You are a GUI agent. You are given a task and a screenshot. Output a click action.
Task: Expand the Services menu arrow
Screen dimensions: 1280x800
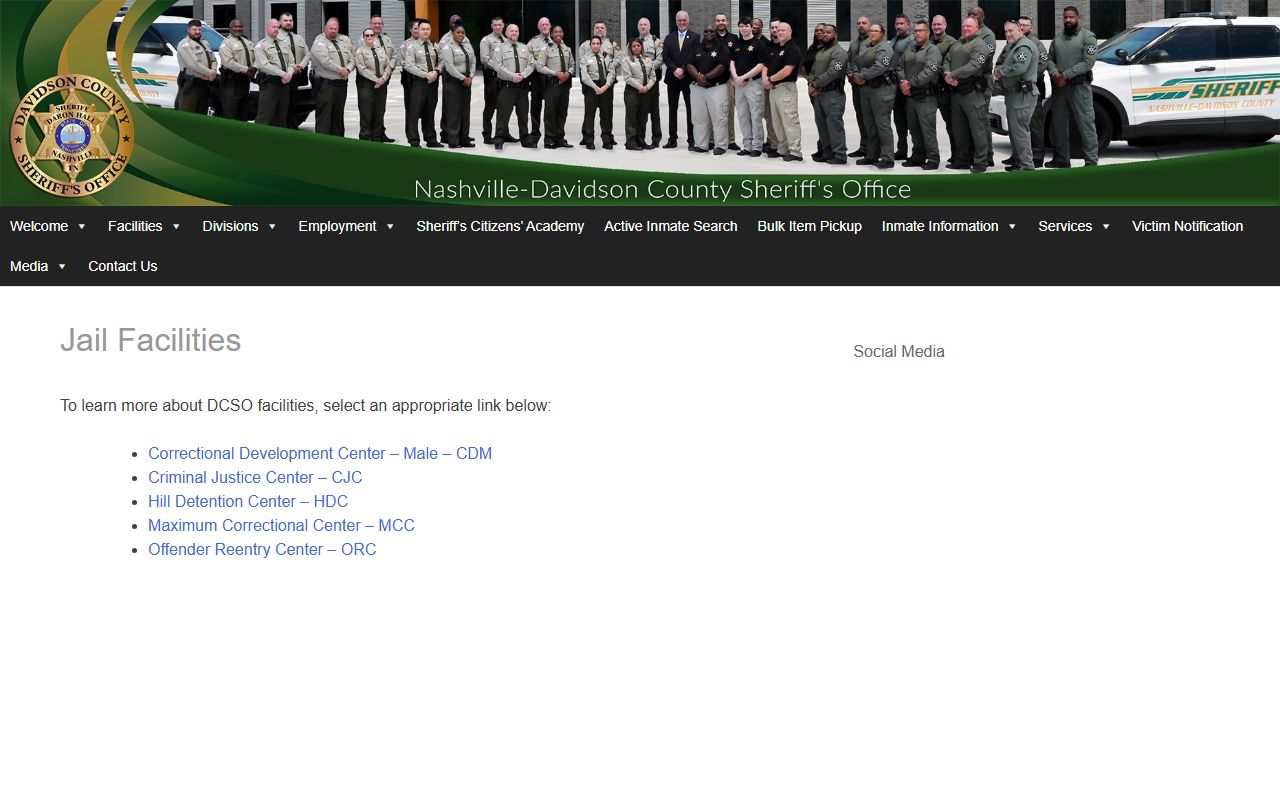point(1106,227)
